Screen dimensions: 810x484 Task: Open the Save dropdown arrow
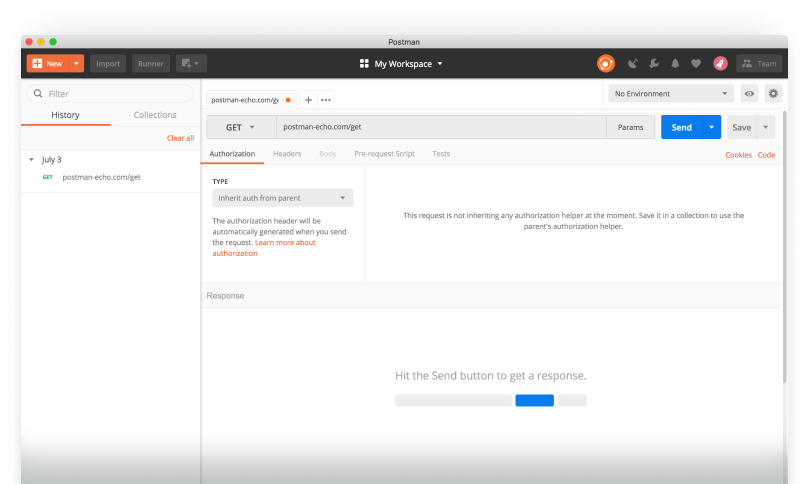(766, 127)
